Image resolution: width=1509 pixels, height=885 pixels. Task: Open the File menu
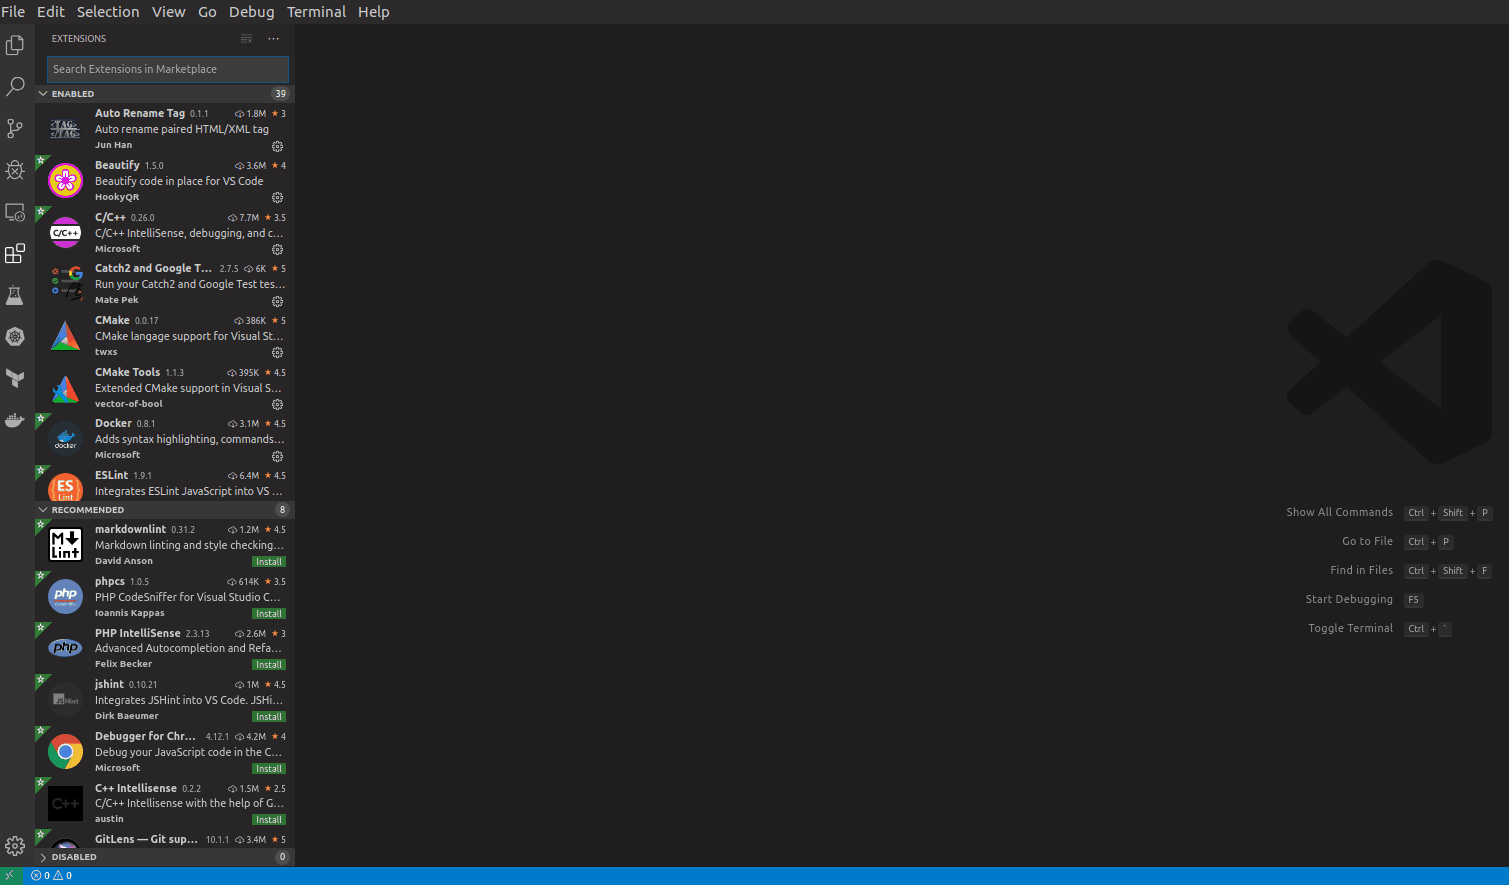click(13, 12)
